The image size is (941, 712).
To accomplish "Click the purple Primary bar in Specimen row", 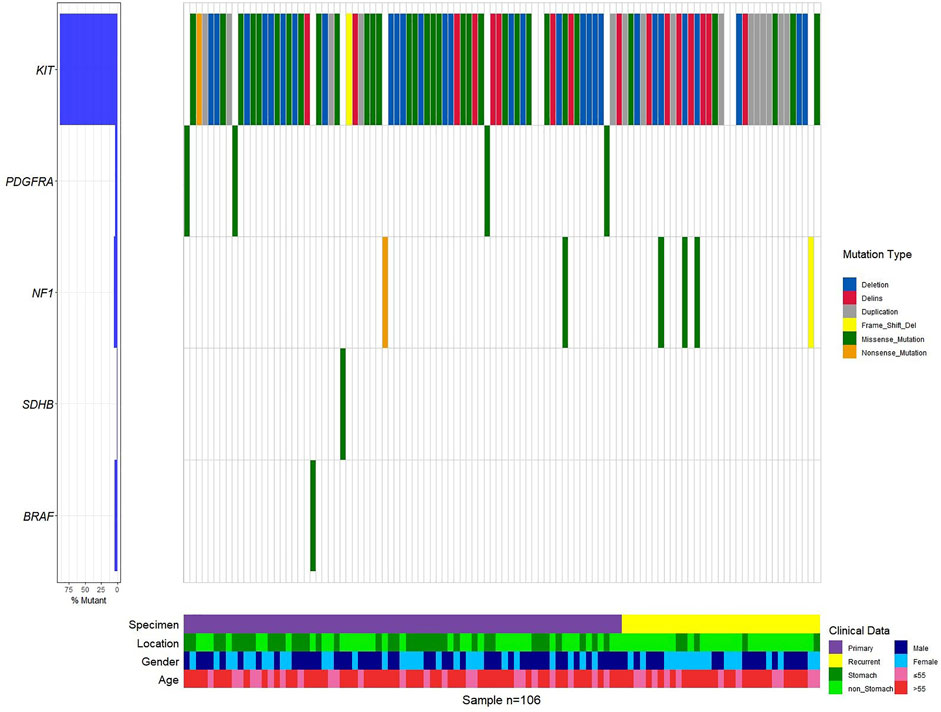I will 403,624.
